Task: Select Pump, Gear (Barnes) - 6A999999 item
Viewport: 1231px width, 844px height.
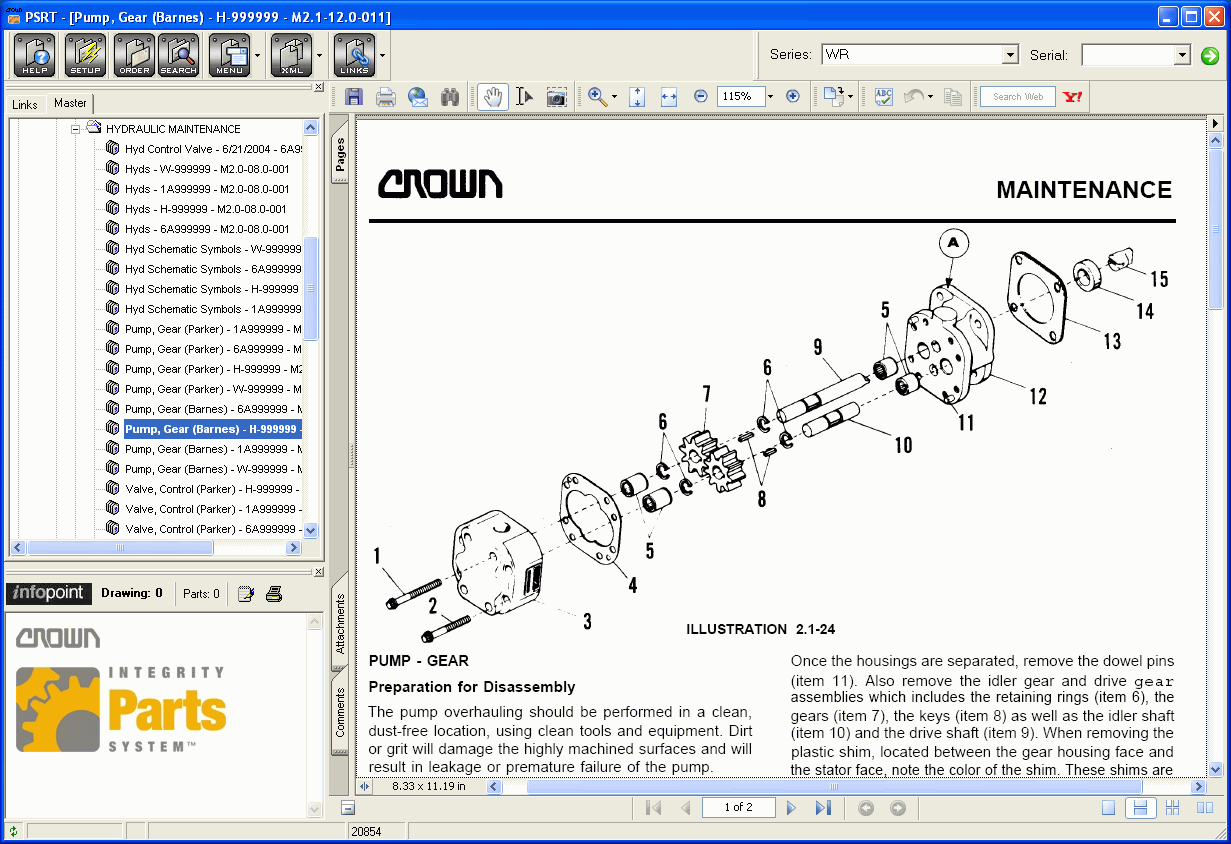Action: tap(213, 409)
